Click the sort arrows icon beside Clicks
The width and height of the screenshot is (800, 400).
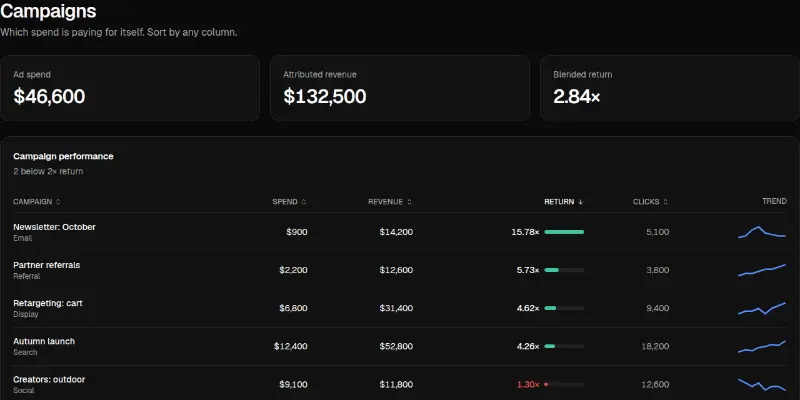(x=665, y=202)
